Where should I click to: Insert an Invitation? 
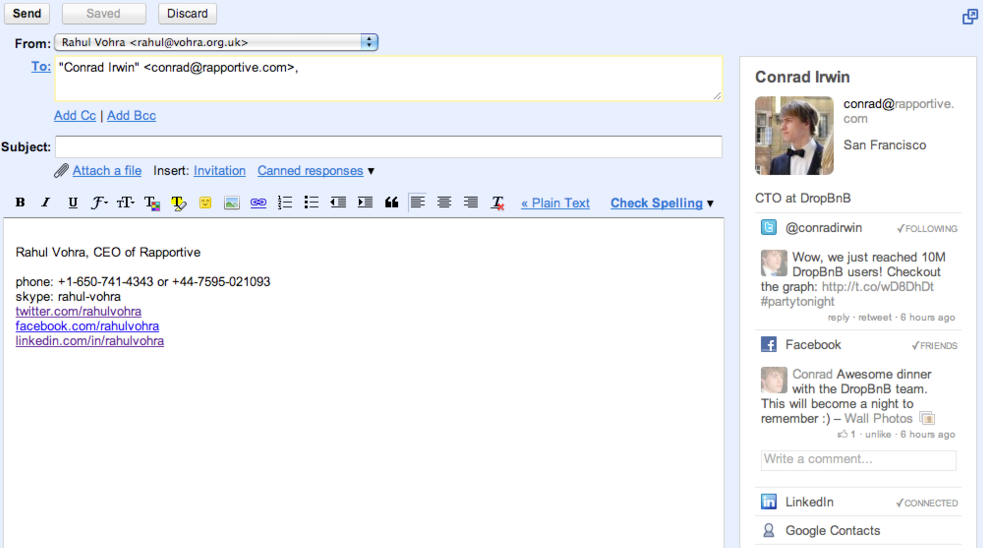coord(219,171)
